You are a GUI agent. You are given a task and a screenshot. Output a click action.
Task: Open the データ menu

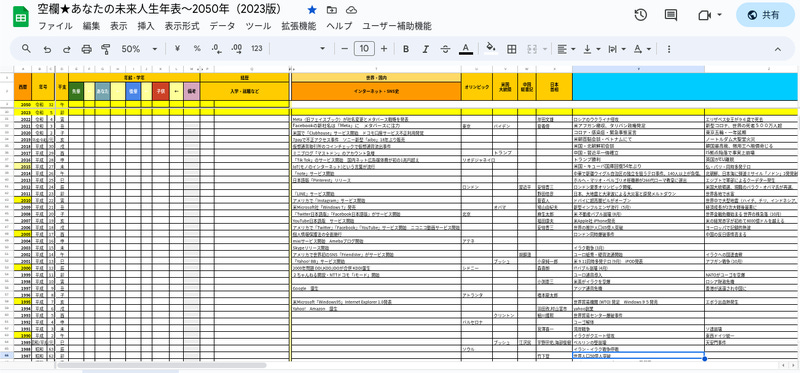222,26
